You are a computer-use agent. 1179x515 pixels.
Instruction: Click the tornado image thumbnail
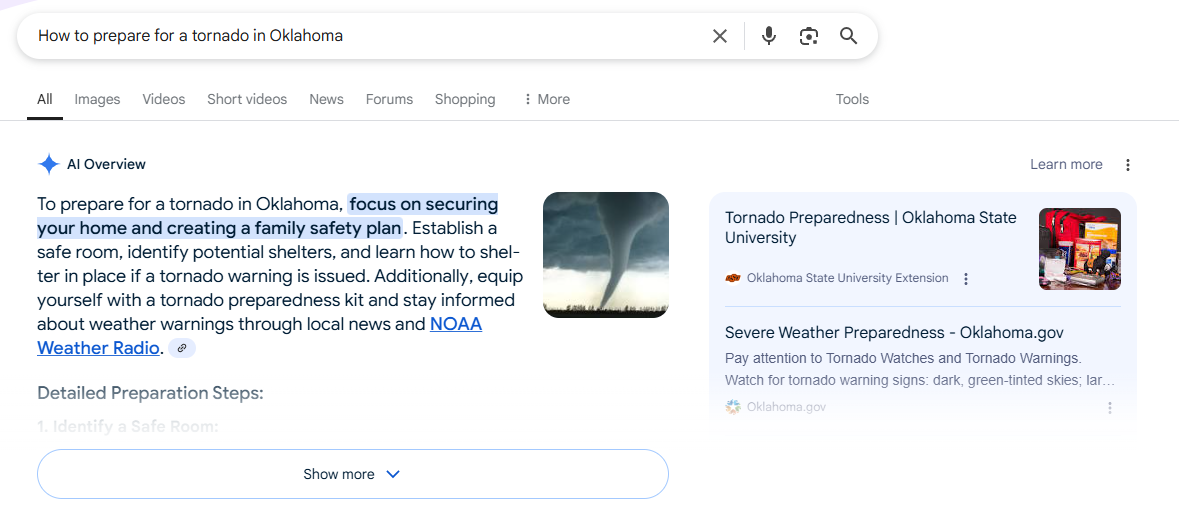point(605,255)
